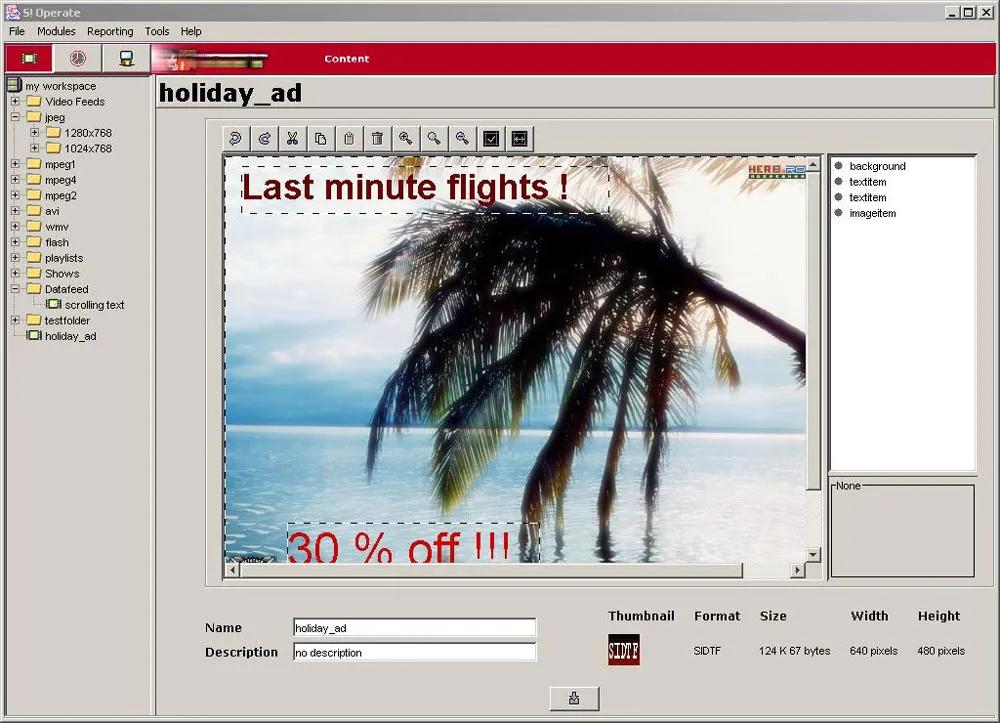
Task: Select the imageitem entry in the layer list
Action: click(872, 213)
